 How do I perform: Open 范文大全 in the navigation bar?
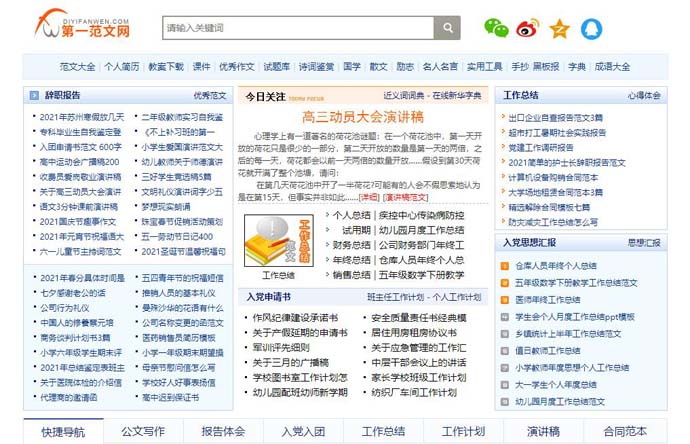(77, 67)
